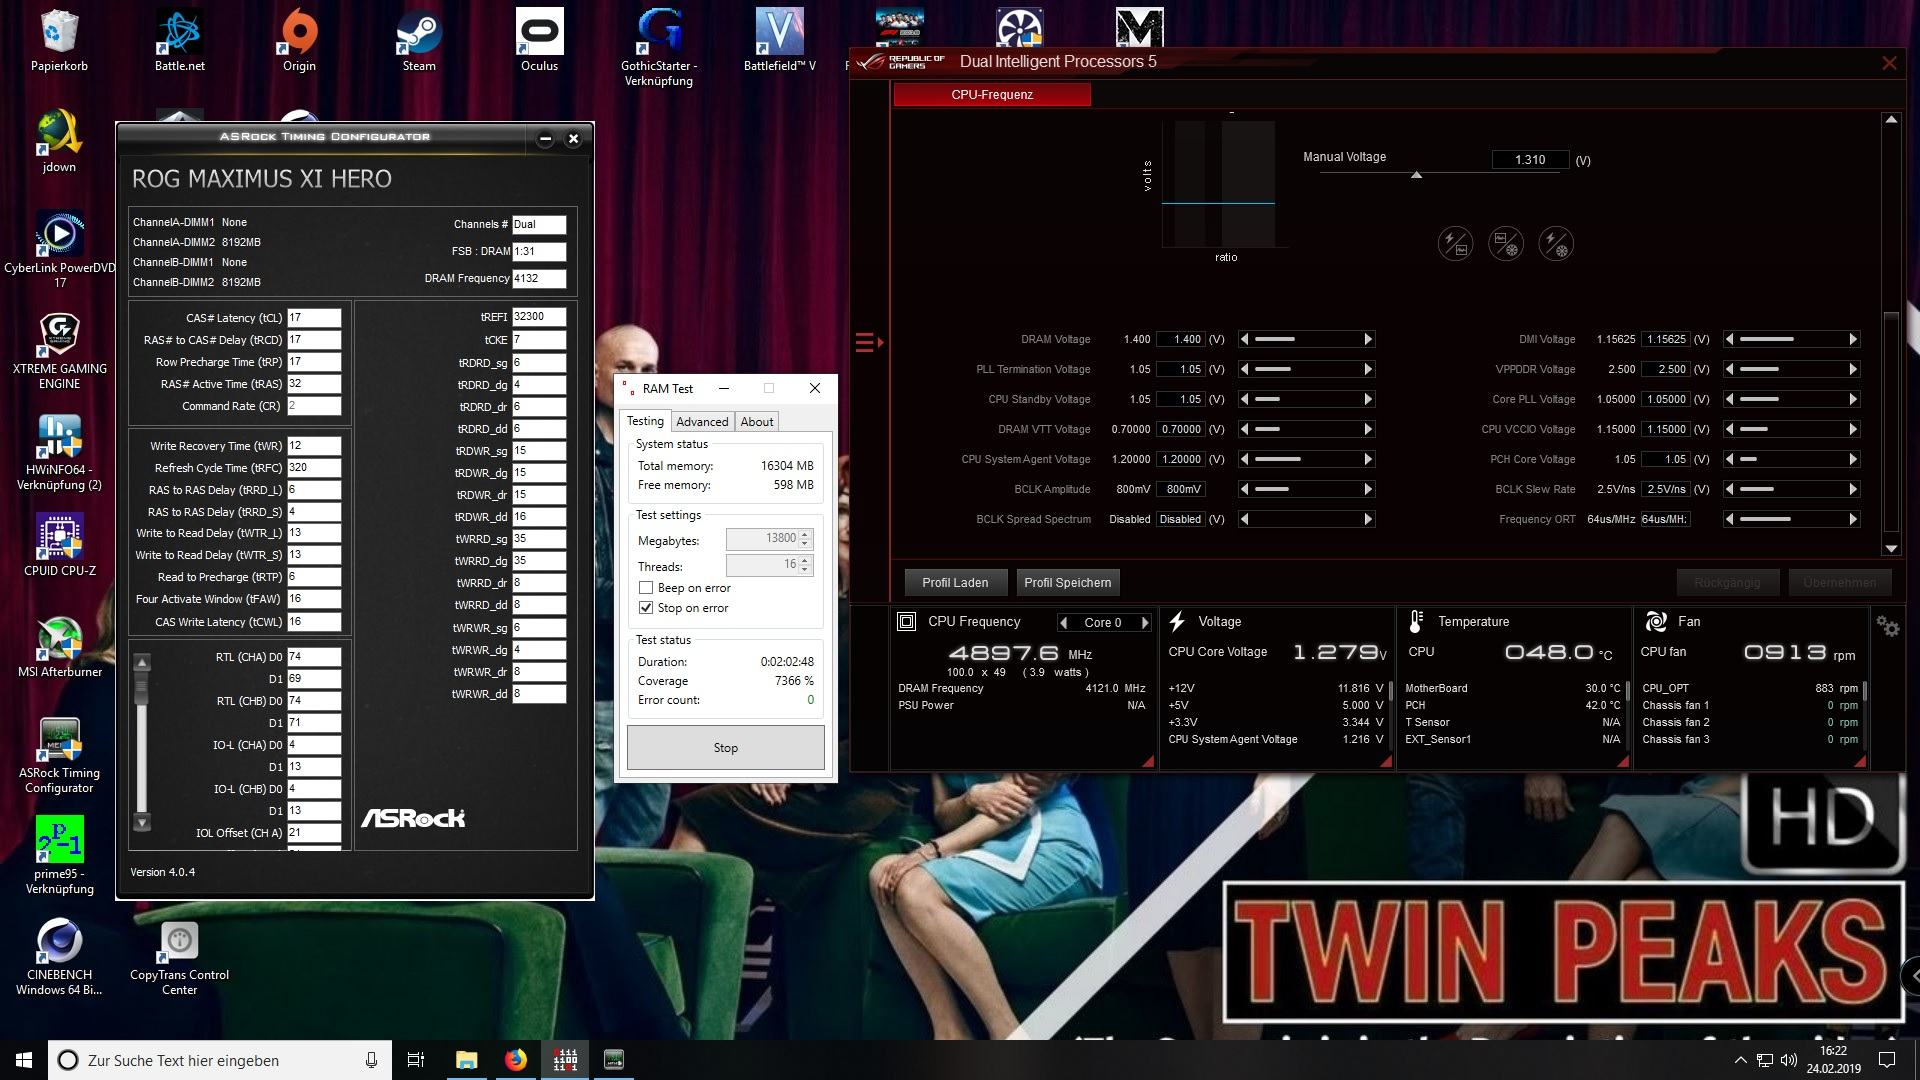Open CyberLink PowerDVD 17 shortcut
This screenshot has height=1080, width=1920.
(59, 250)
